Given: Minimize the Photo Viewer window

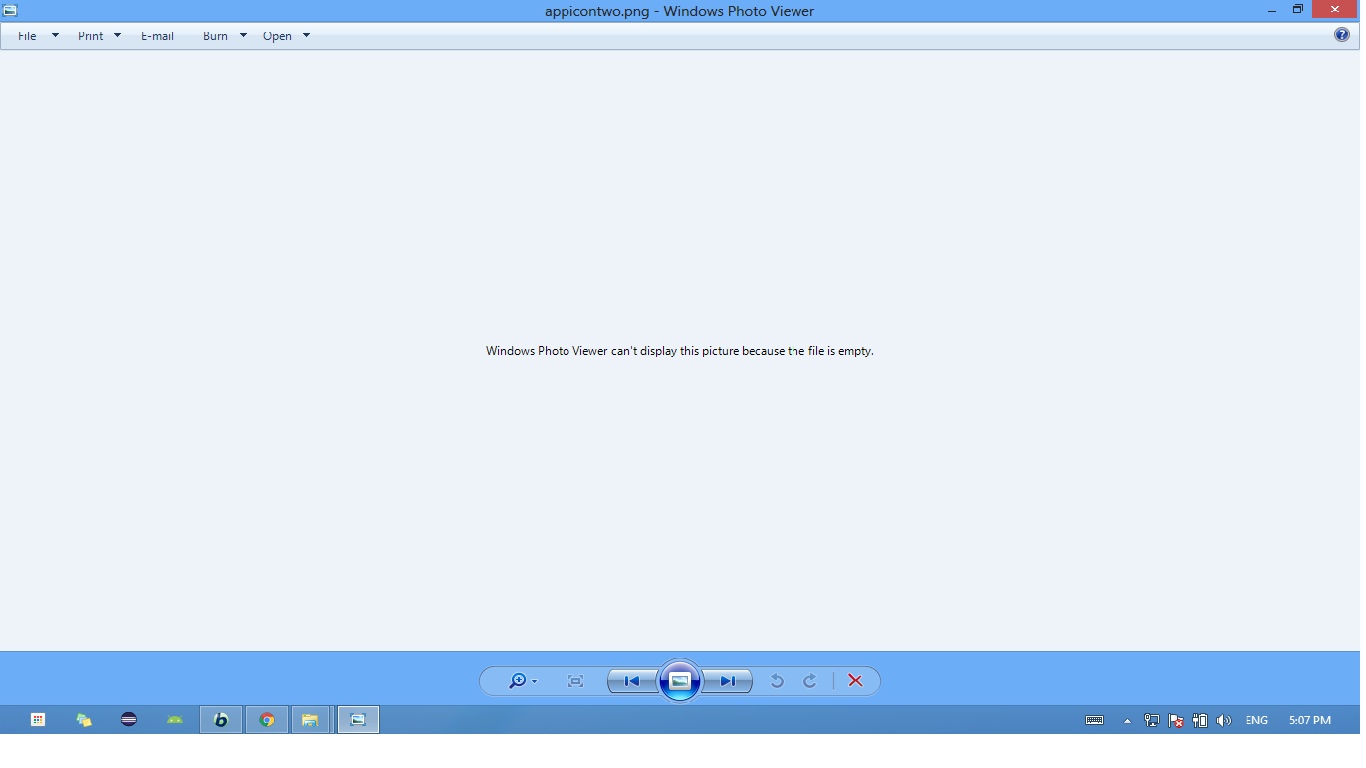Looking at the screenshot, I should (1272, 9).
